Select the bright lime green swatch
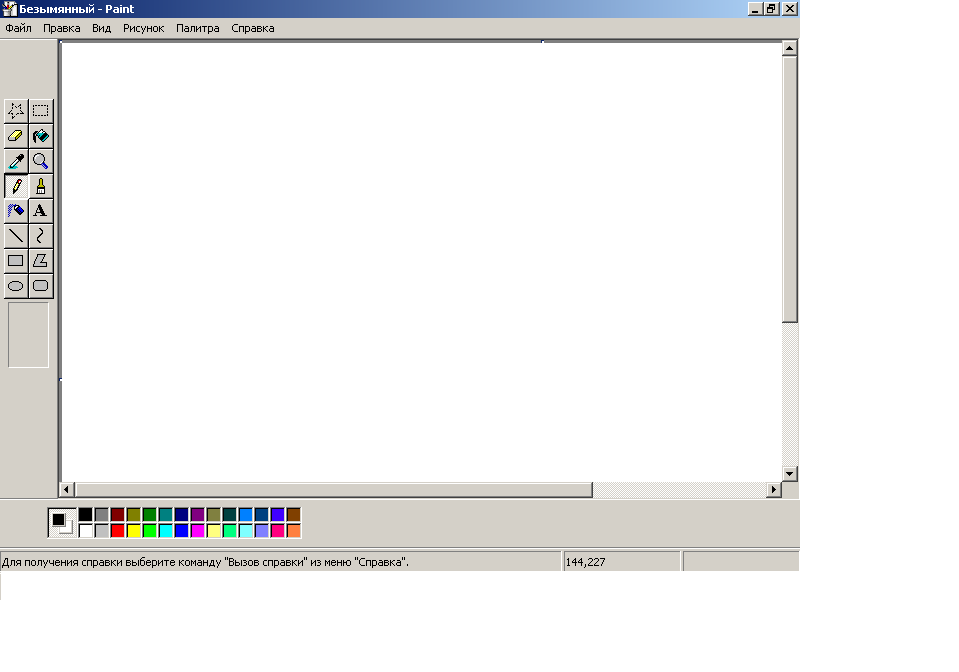 pos(150,531)
